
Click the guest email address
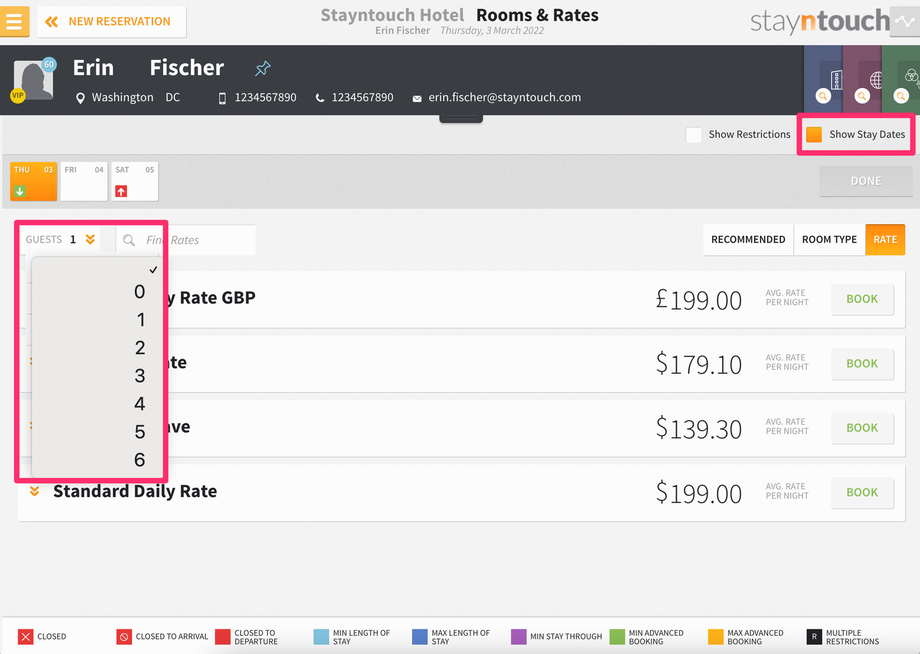[505, 97]
